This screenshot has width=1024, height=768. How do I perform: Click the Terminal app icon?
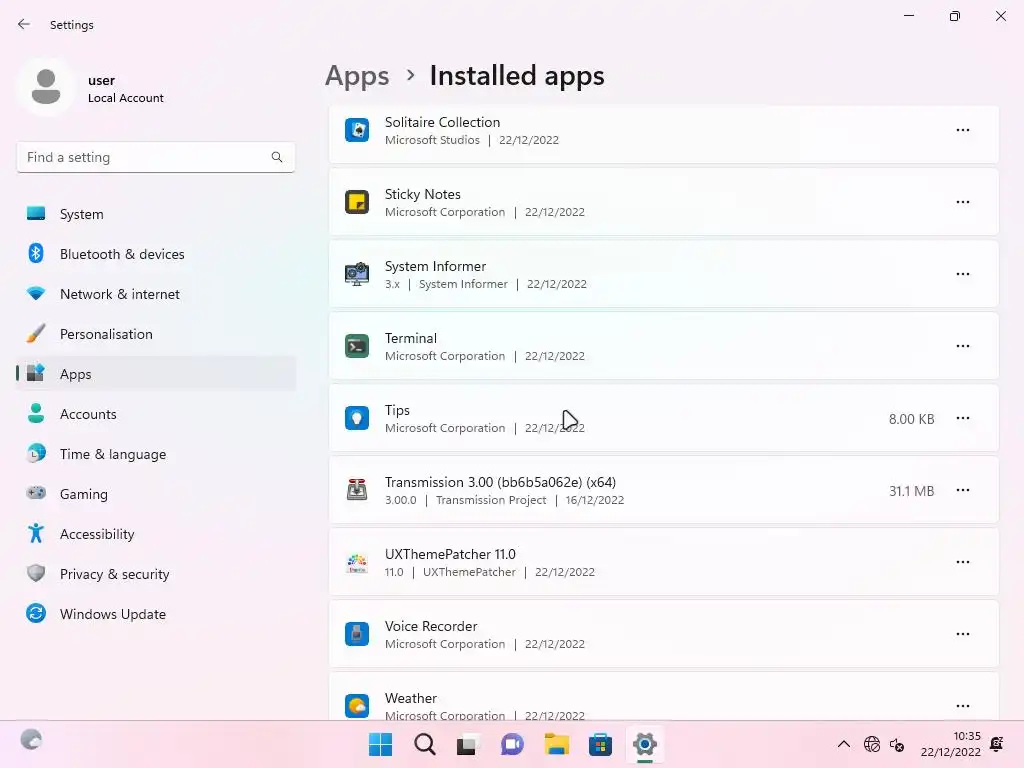pyautogui.click(x=357, y=346)
